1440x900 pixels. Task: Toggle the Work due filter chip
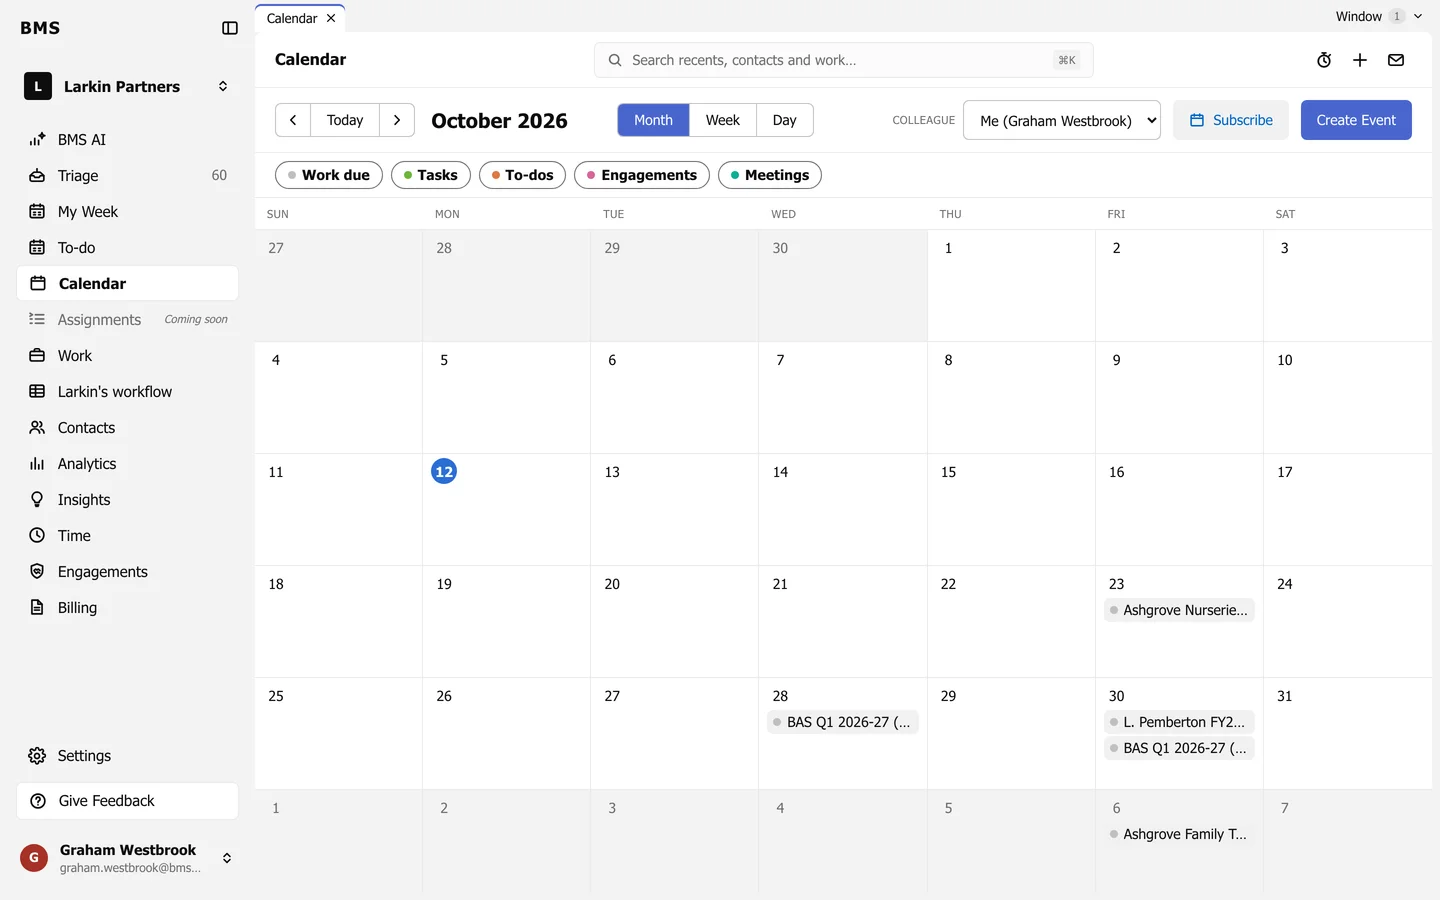[x=329, y=175]
